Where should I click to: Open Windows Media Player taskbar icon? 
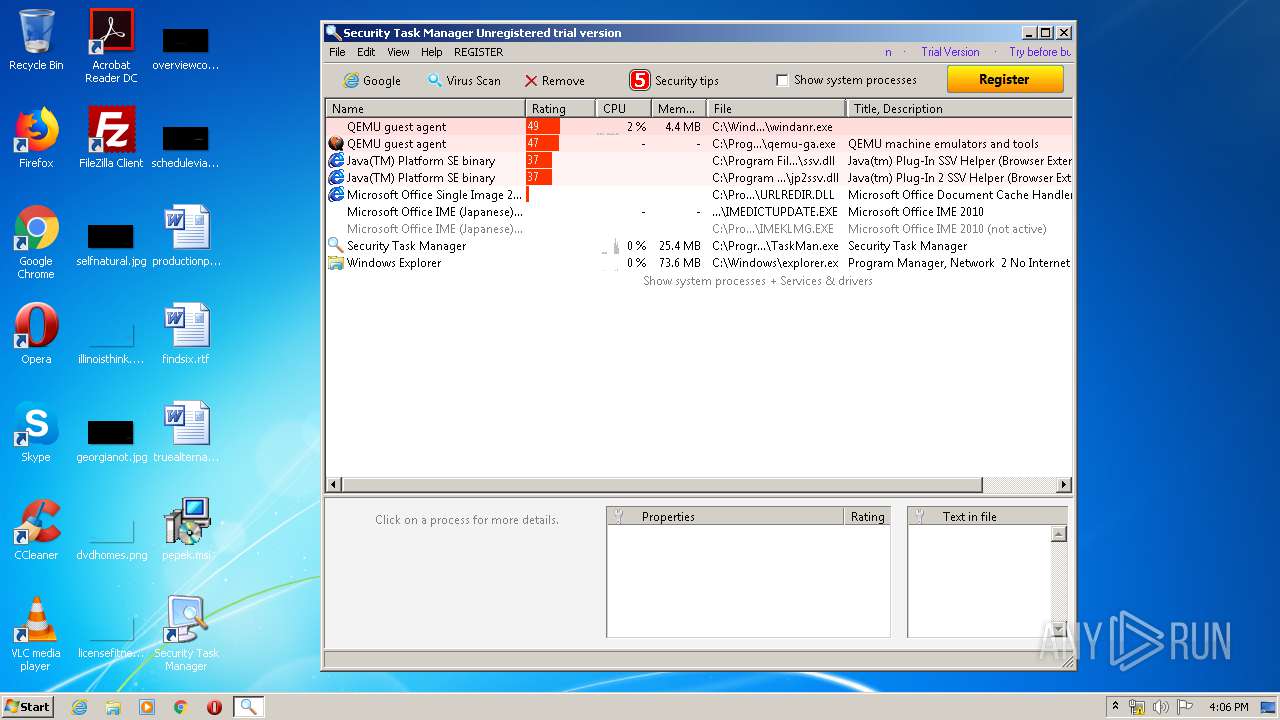(147, 707)
